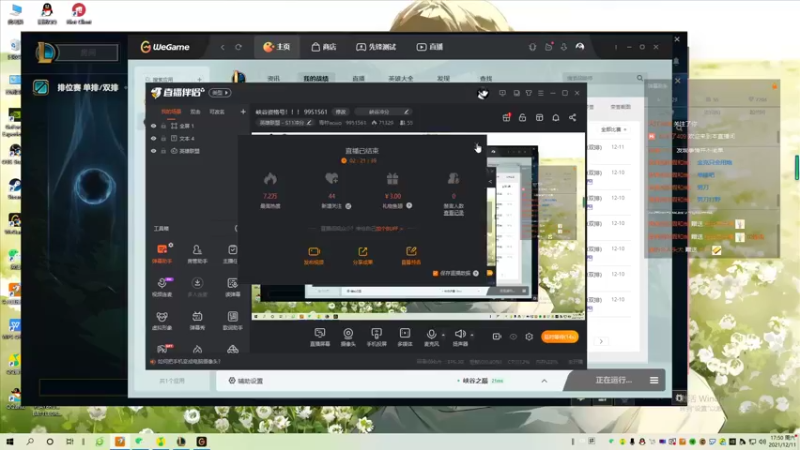This screenshot has width=800, height=450.
Task: Toggle visibility of the 英雄联盟 source
Action: pyautogui.click(x=153, y=151)
